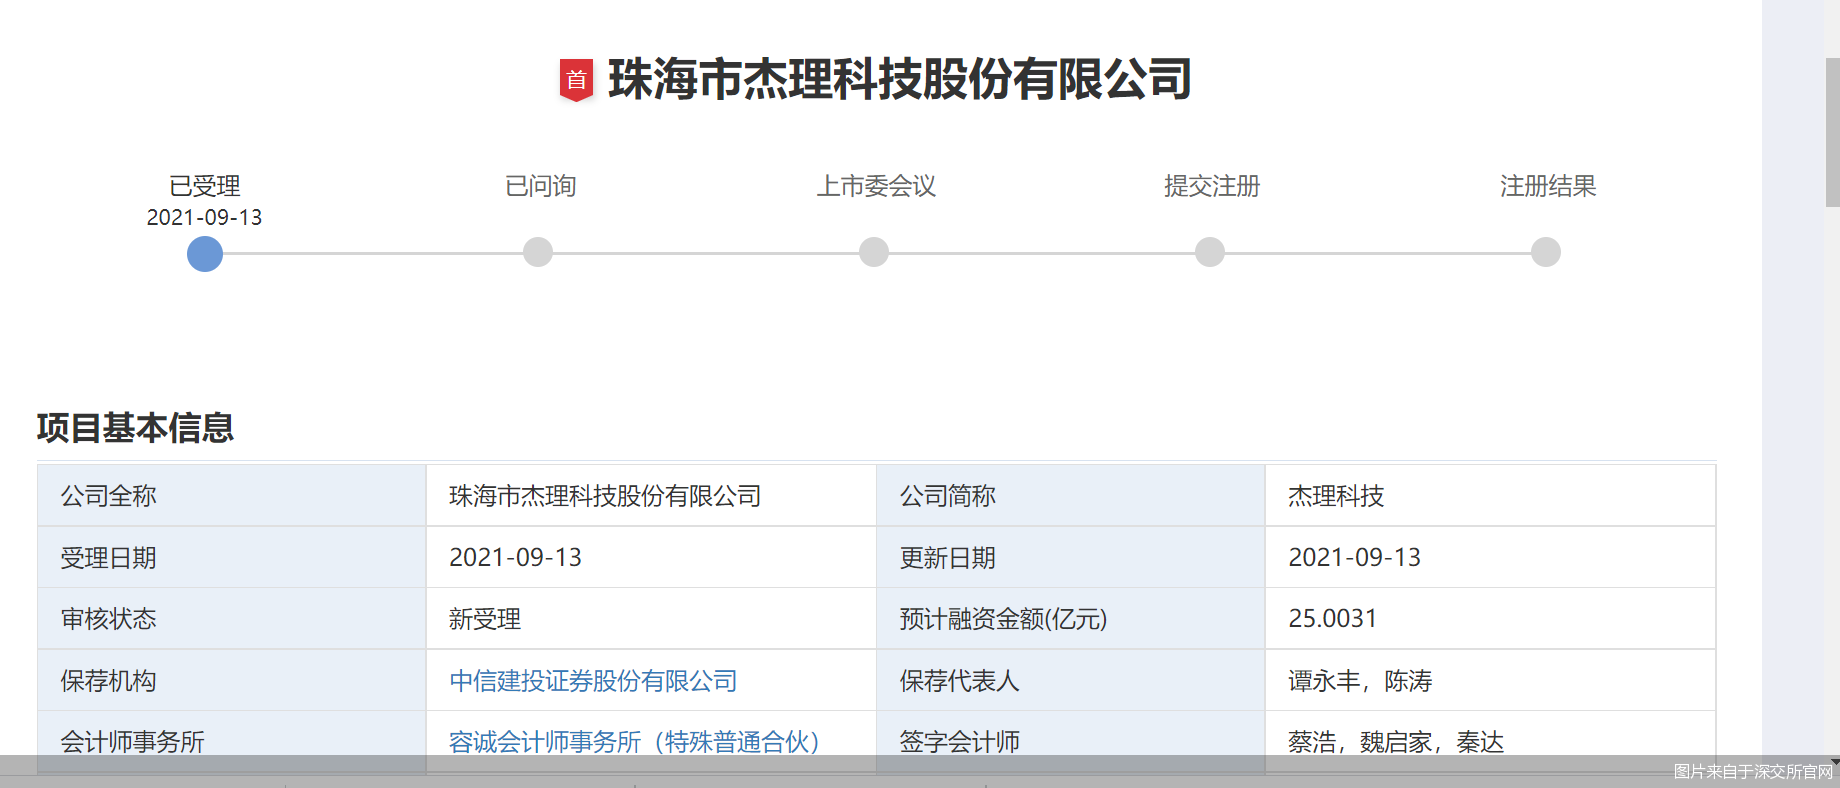Click the vertical scrollbar thumb
Viewport: 1840px width, 788px height.
[1832, 132]
